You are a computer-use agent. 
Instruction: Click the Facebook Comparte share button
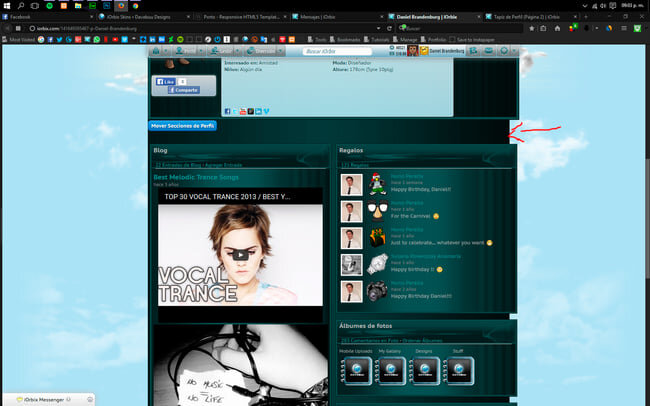point(184,90)
